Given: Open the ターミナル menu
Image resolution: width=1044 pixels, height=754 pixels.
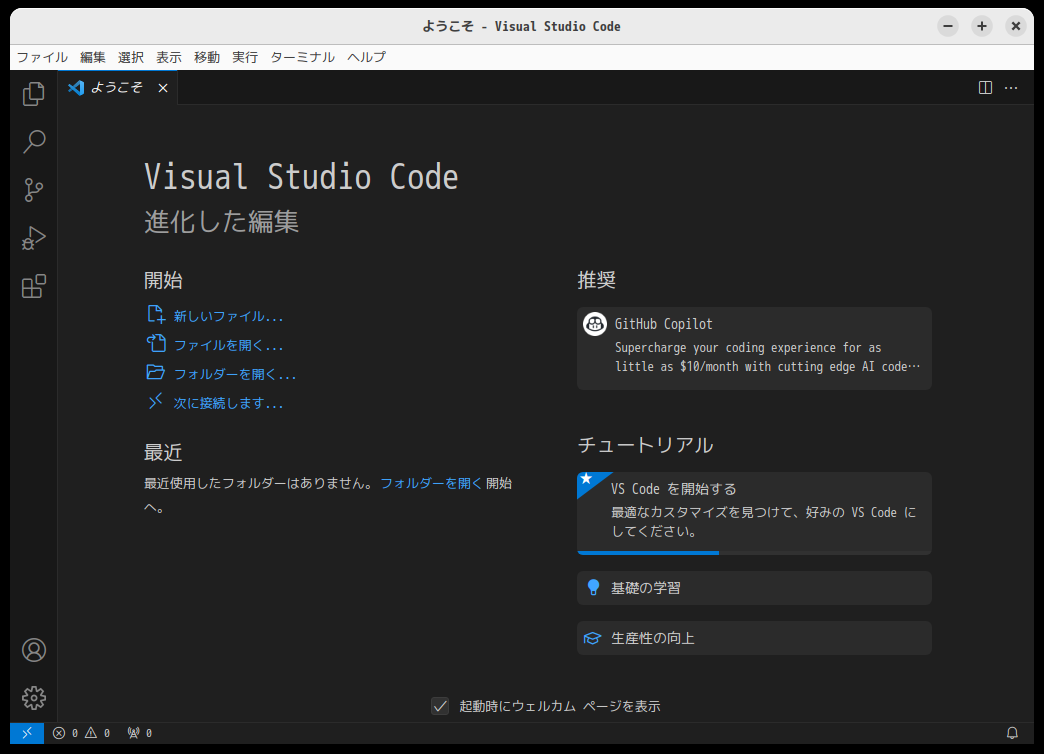Looking at the screenshot, I should pos(302,57).
